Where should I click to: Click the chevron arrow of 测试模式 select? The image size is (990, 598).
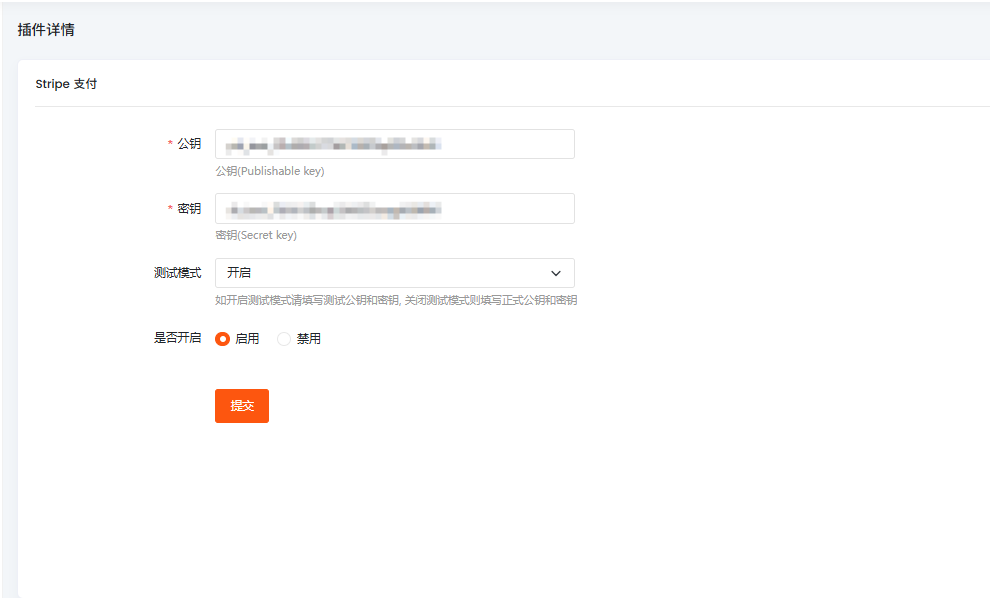click(556, 273)
